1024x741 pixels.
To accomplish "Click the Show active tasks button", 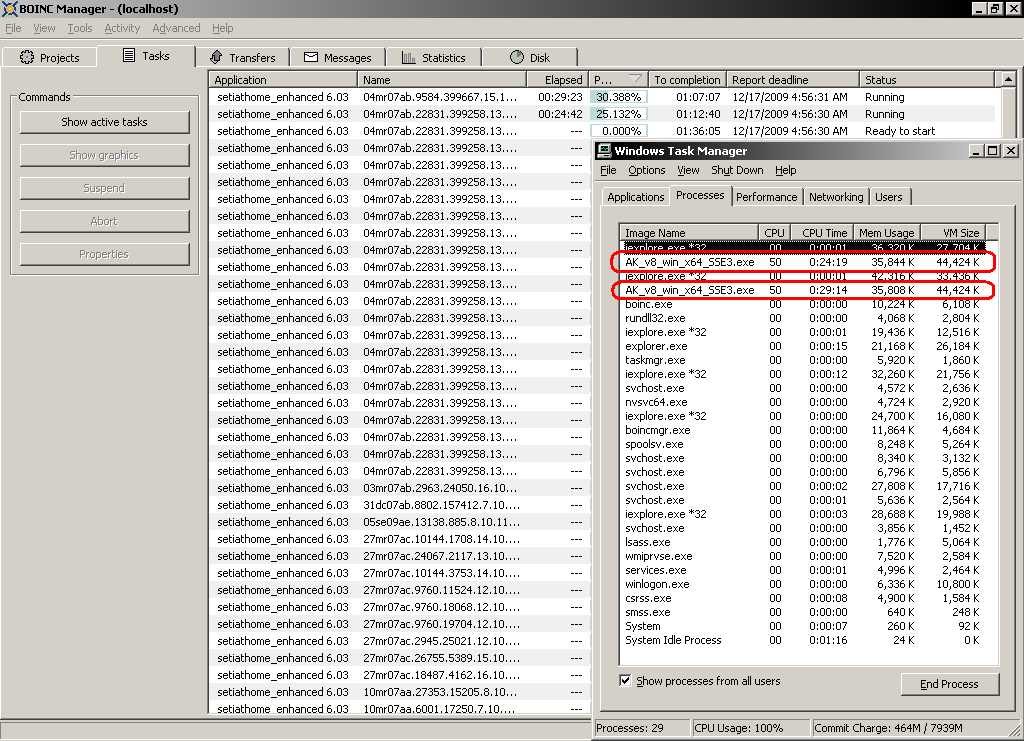I will 104,122.
